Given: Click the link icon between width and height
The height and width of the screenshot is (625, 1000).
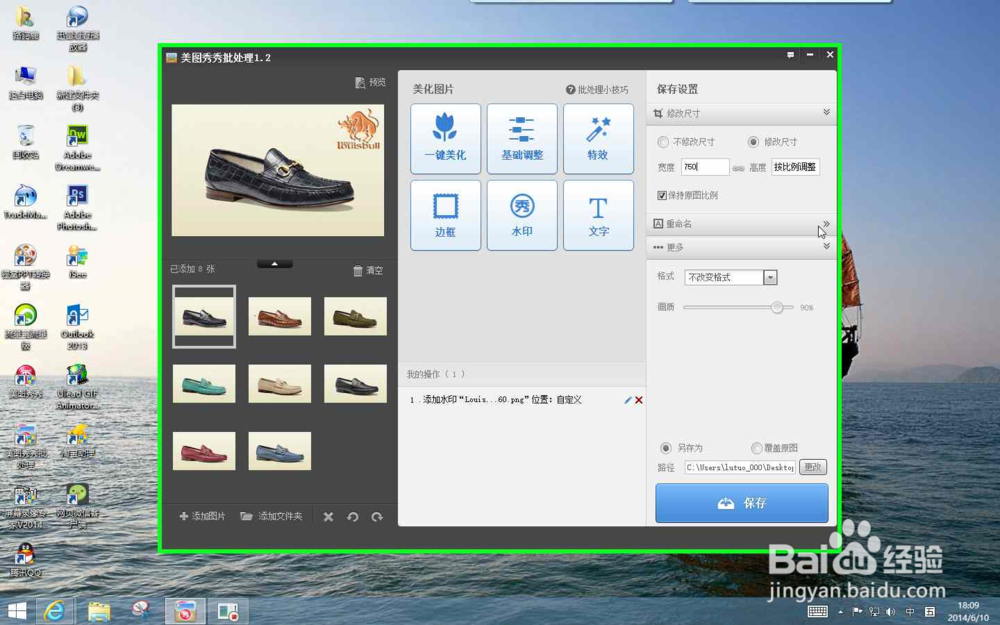Looking at the screenshot, I should pos(738,168).
